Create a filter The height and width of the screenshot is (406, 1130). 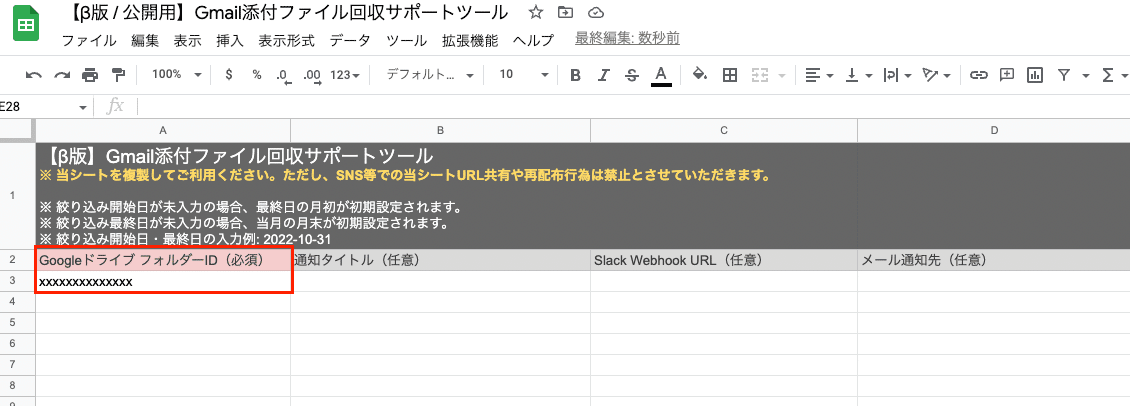[1064, 74]
